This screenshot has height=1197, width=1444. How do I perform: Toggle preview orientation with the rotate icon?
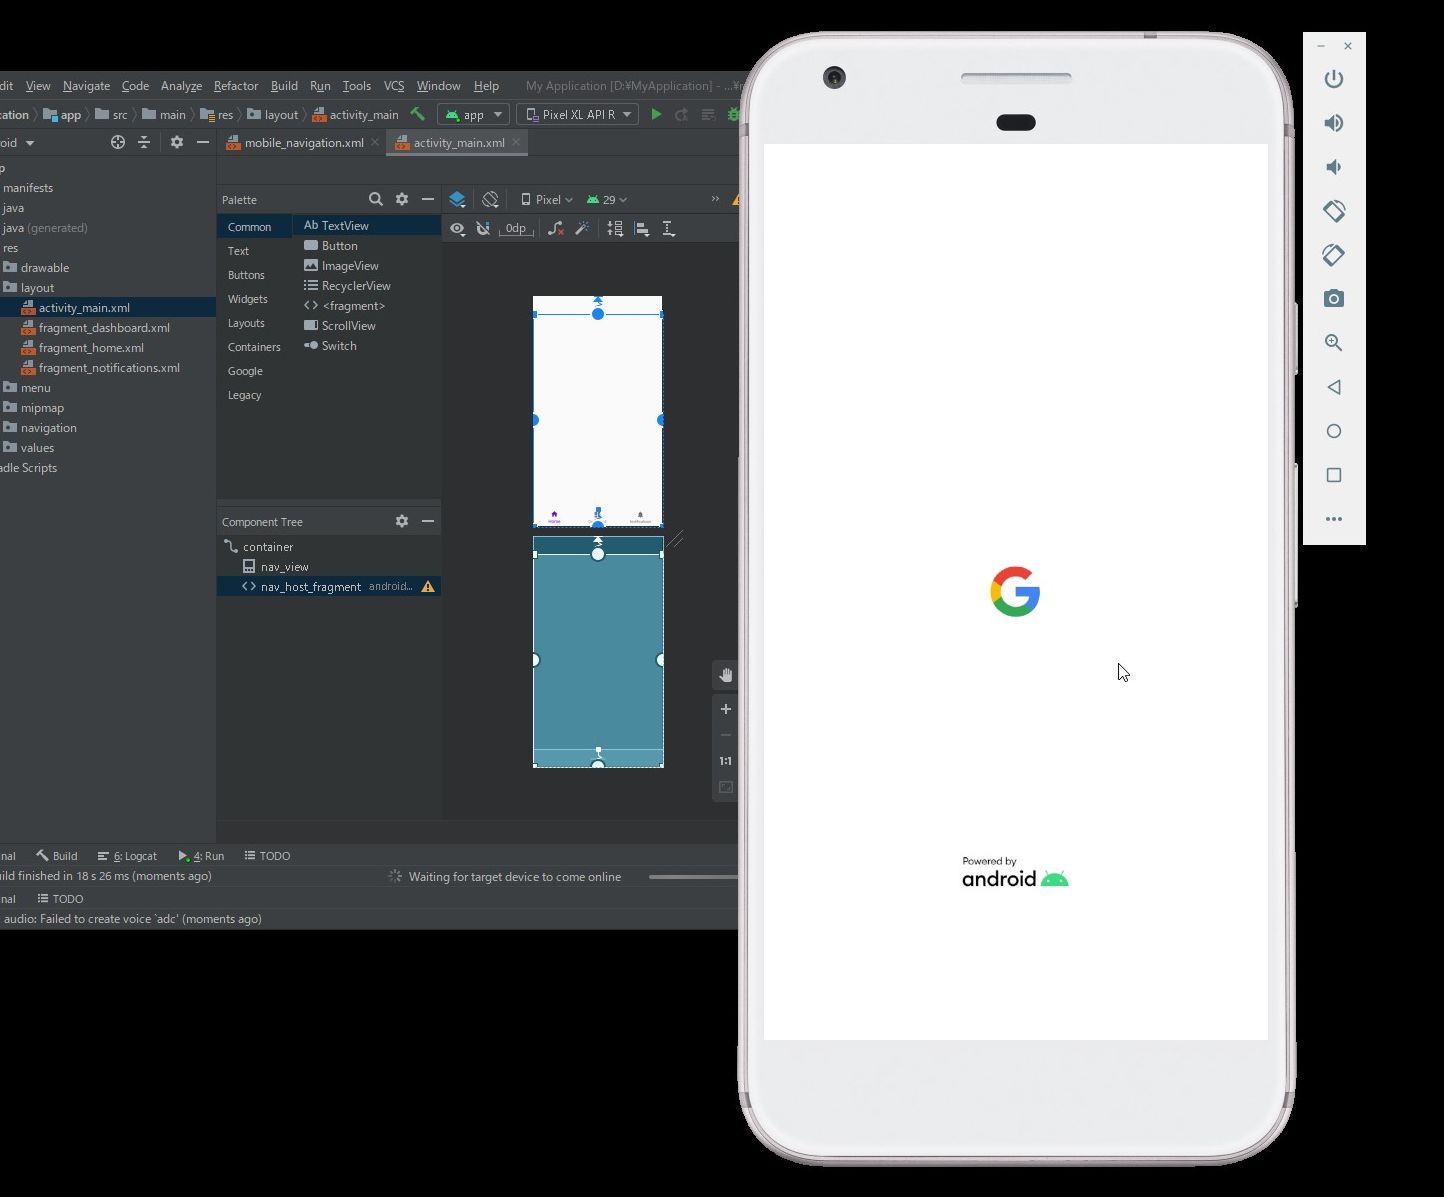click(x=490, y=199)
